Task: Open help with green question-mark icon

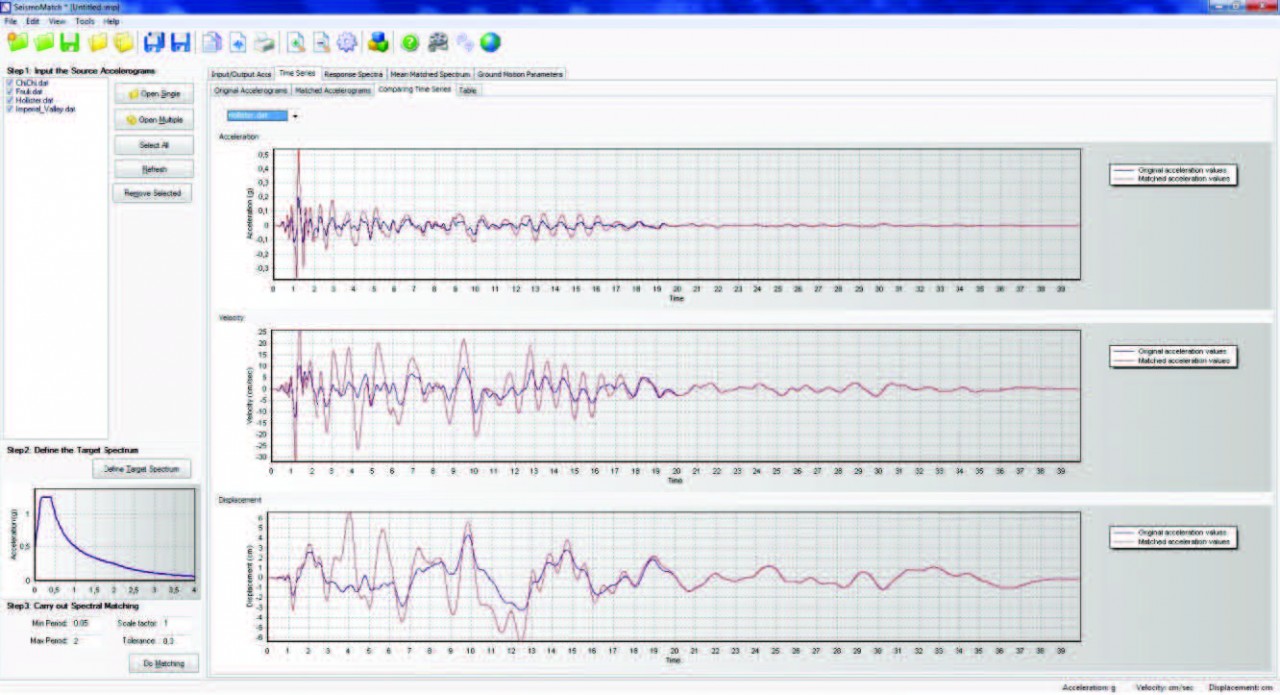Action: tap(410, 43)
